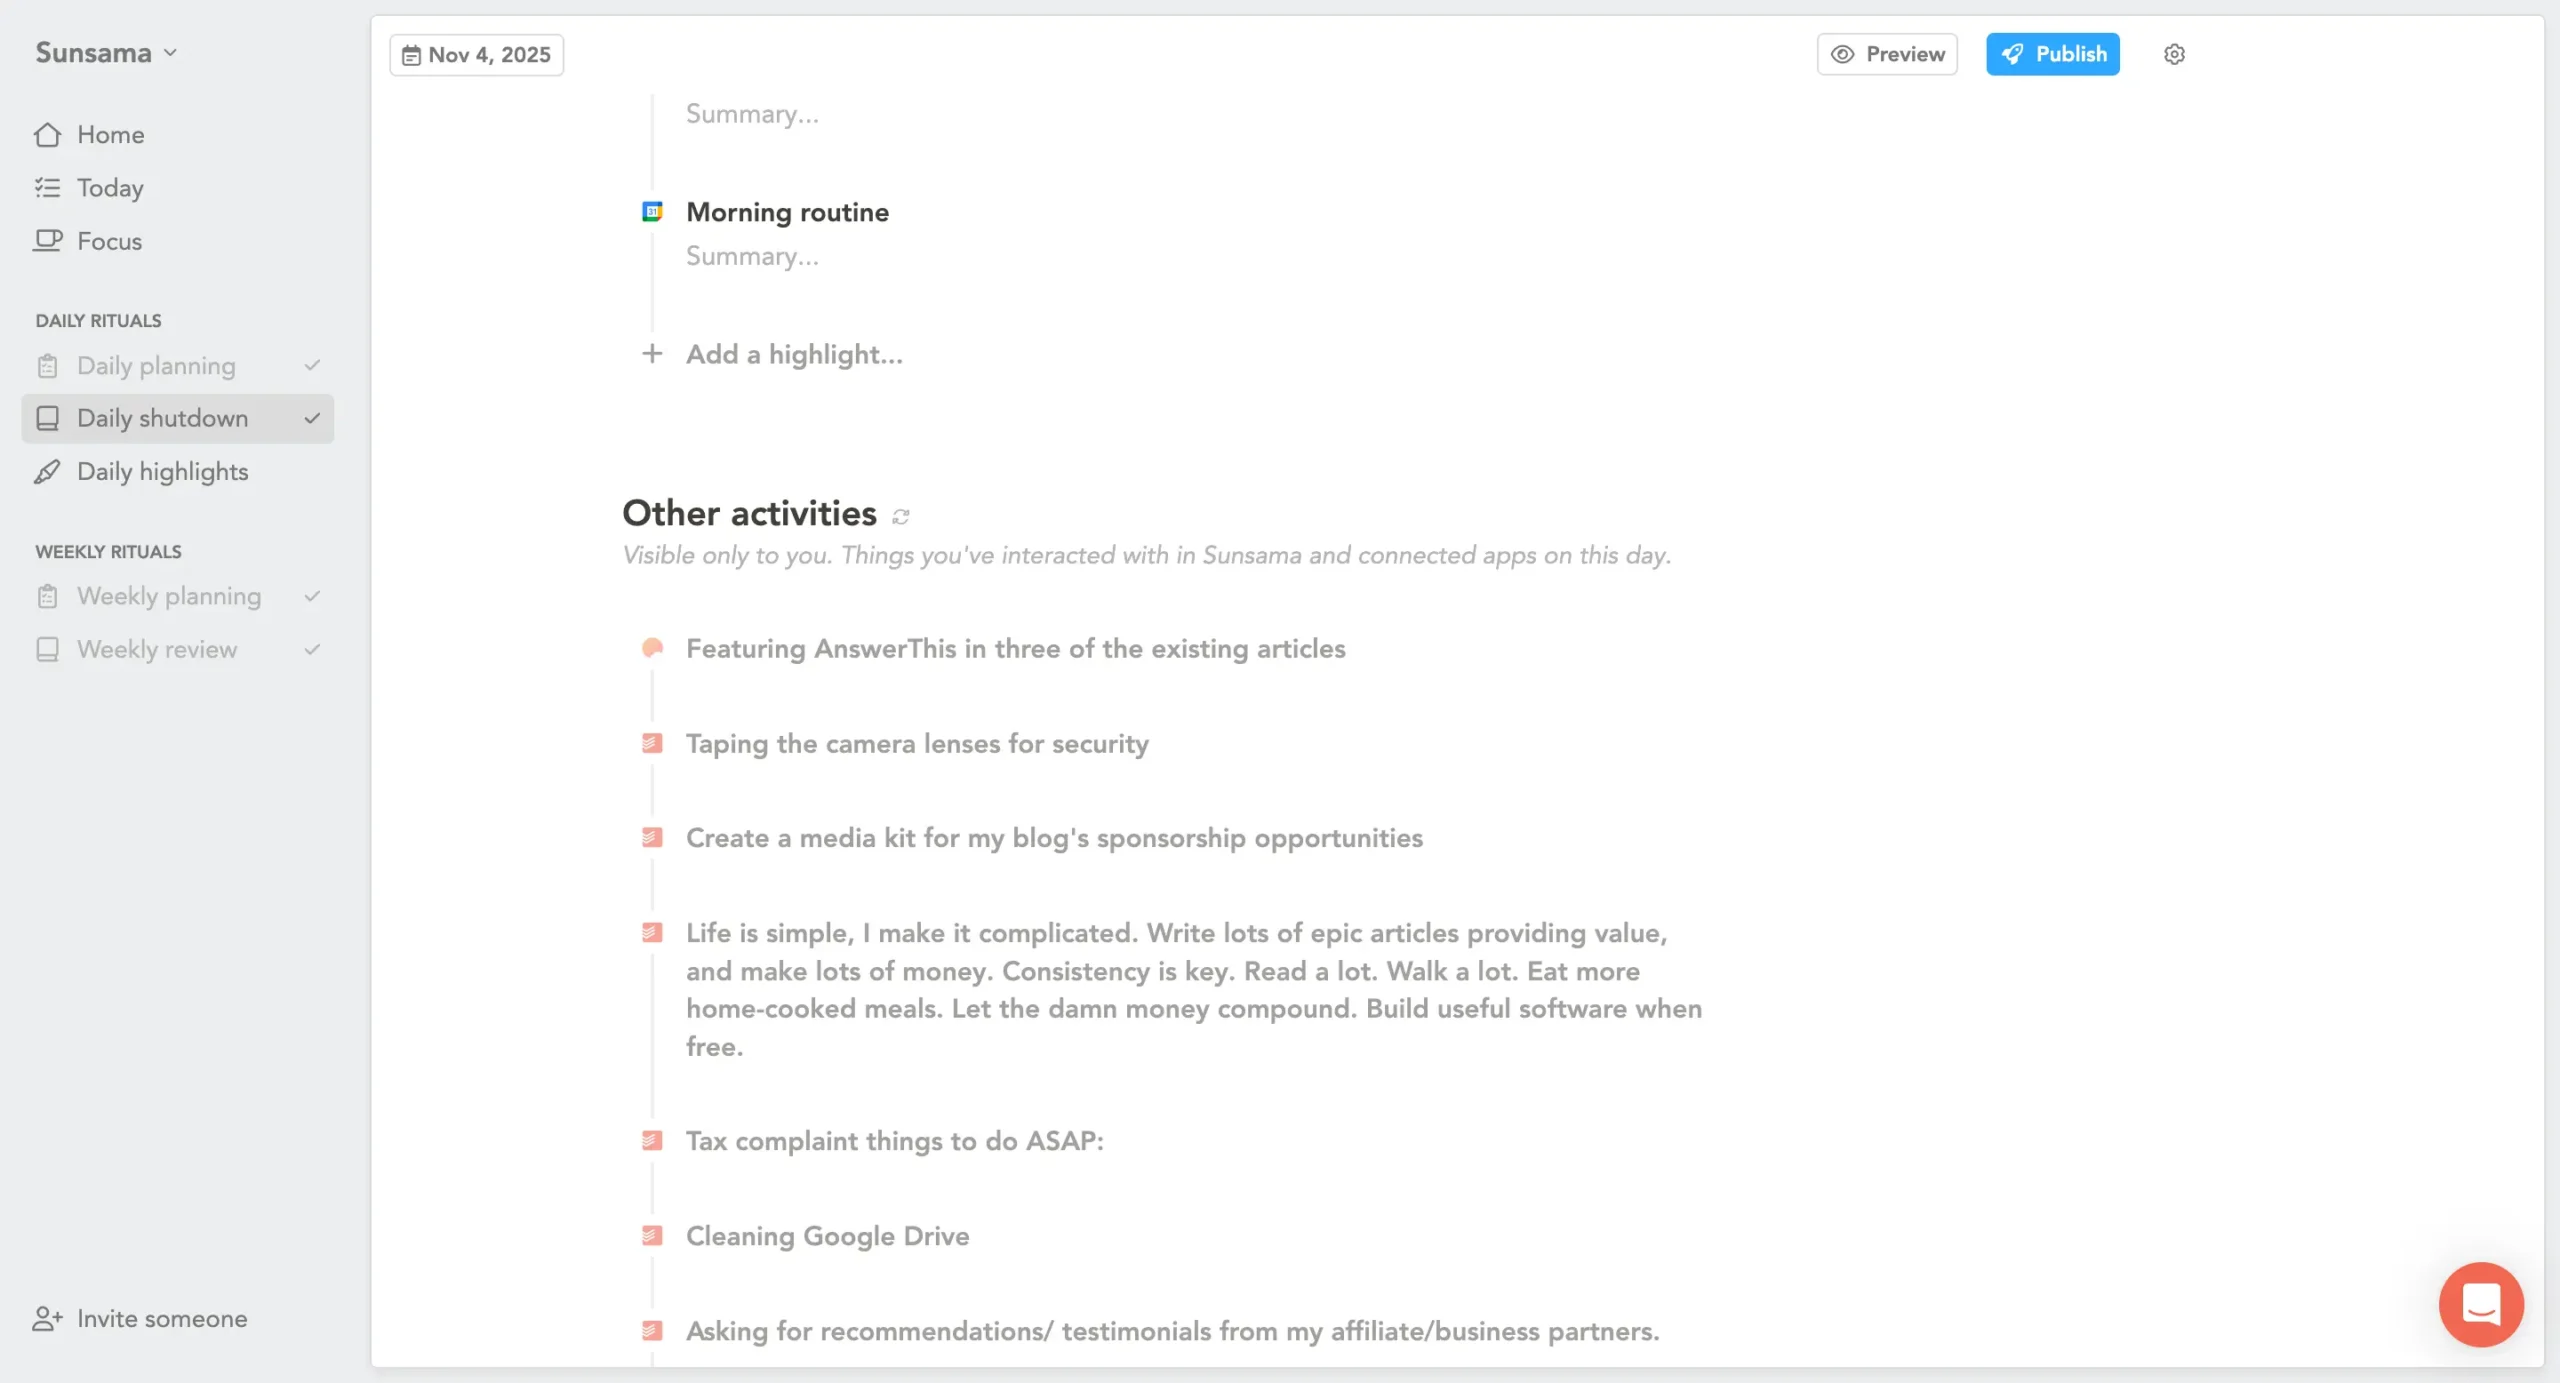Toggle the Weekly planning checkmark
The height and width of the screenshot is (1383, 2560).
[312, 596]
